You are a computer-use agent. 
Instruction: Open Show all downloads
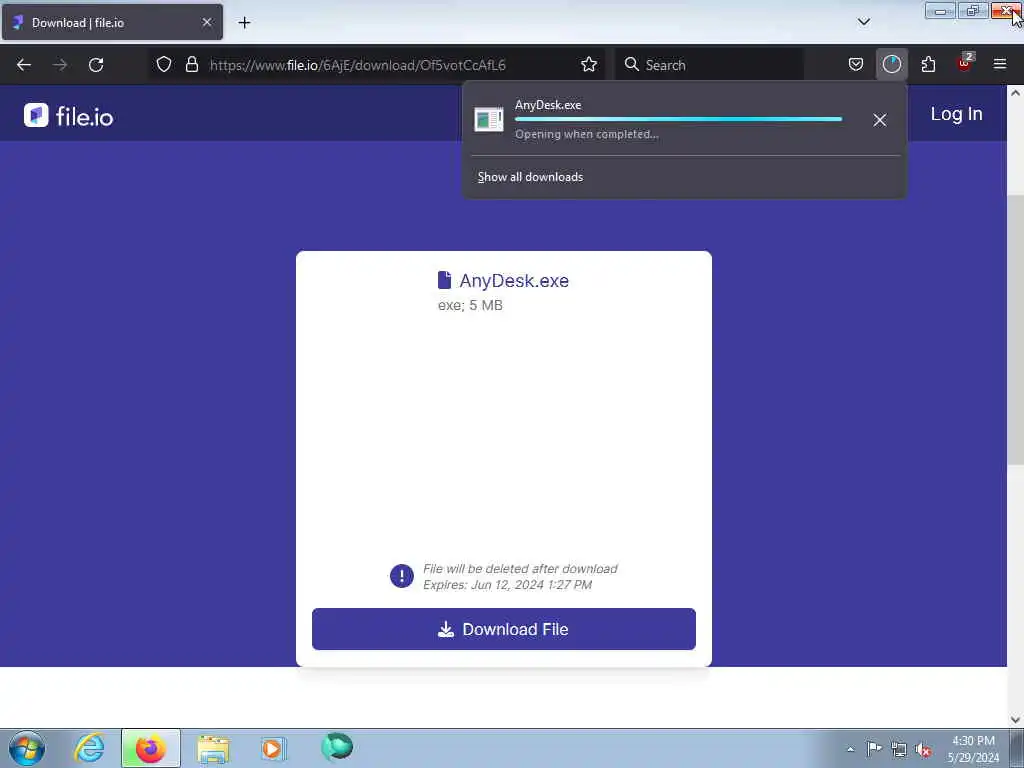pyautogui.click(x=530, y=177)
